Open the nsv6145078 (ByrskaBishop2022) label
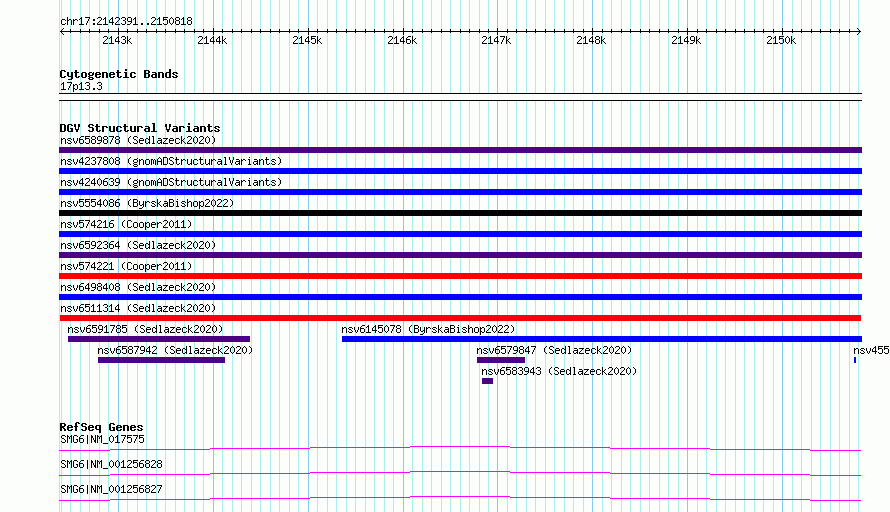This screenshot has height=512, width=890. pyautogui.click(x=428, y=329)
